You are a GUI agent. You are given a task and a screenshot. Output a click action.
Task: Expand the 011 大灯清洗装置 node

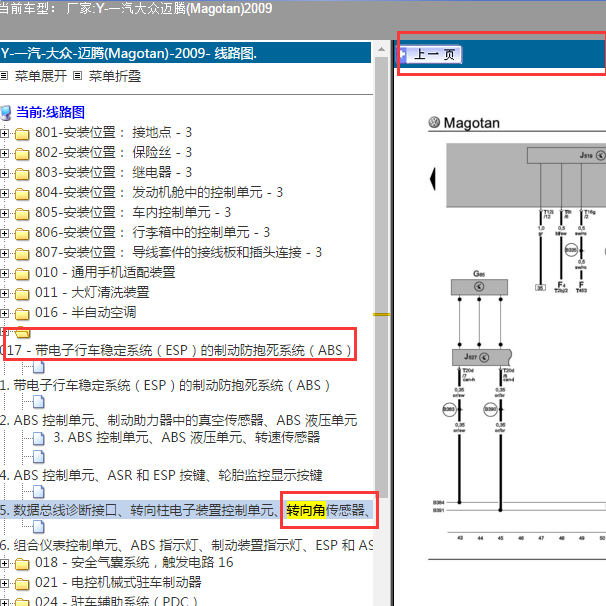[4, 293]
